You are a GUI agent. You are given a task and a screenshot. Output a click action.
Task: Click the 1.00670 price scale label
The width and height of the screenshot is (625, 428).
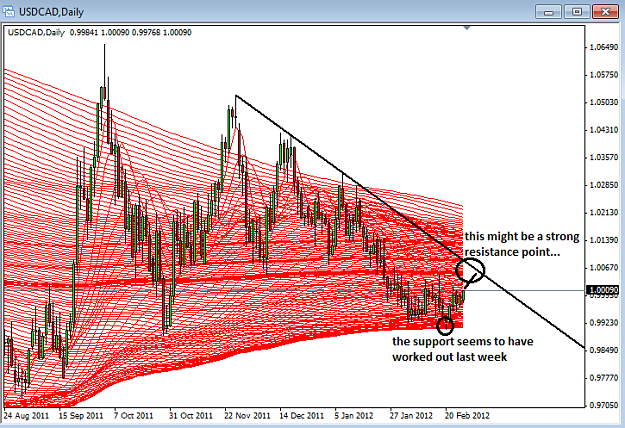[603, 267]
